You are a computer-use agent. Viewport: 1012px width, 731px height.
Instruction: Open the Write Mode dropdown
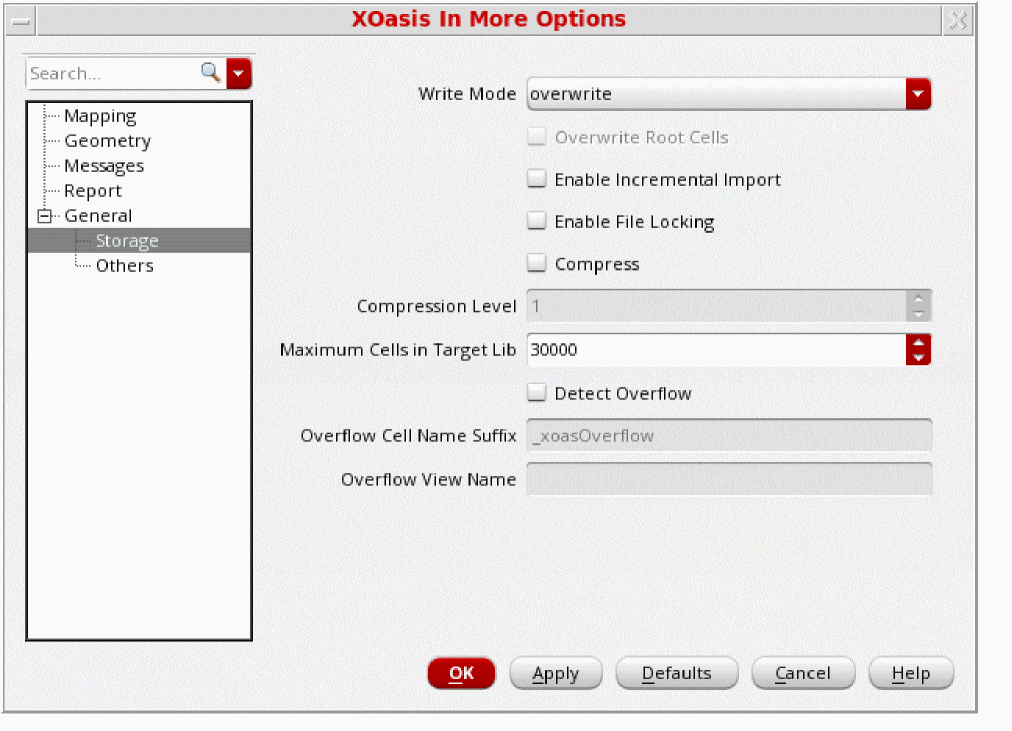(918, 94)
